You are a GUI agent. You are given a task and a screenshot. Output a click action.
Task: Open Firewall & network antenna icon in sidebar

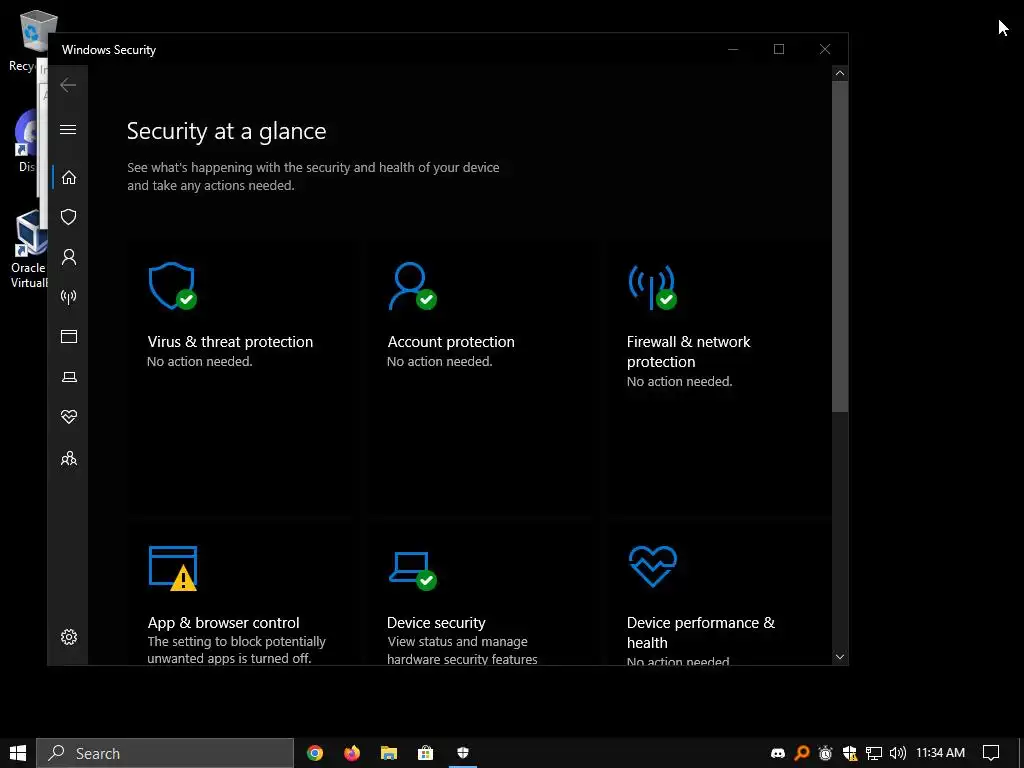click(69, 297)
